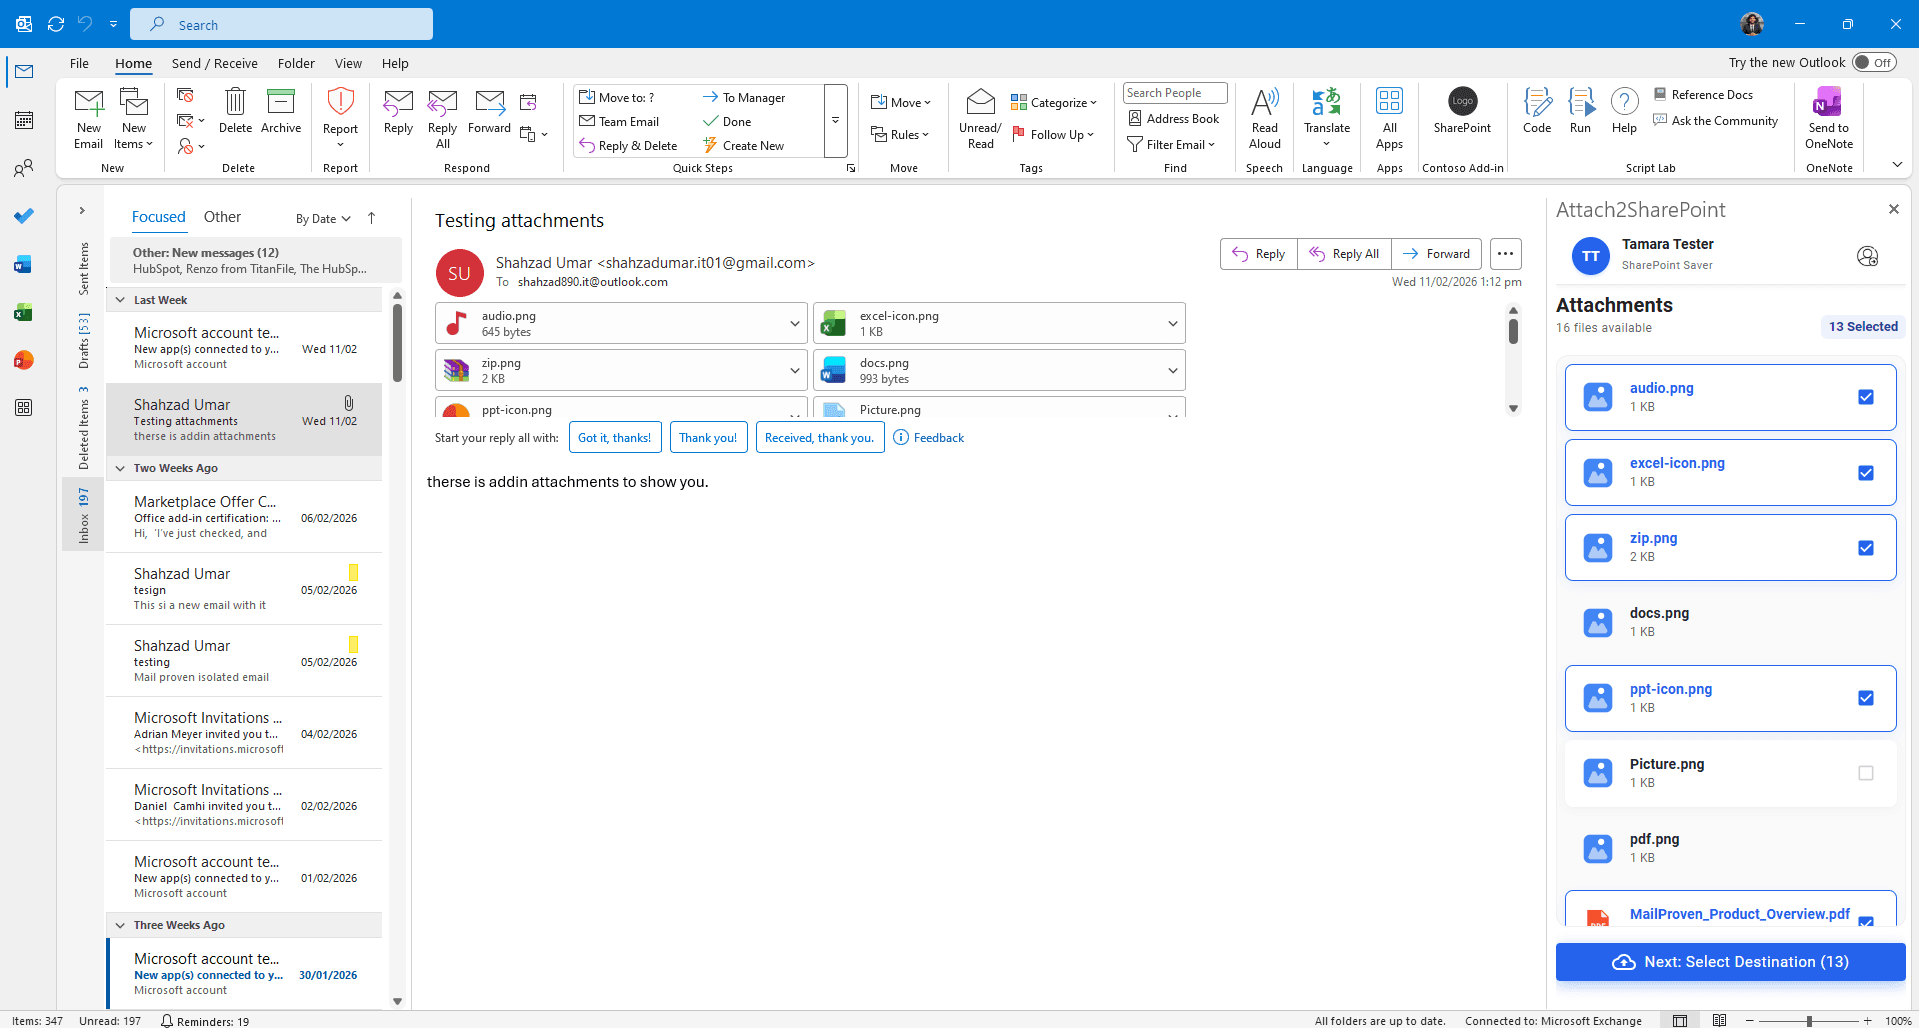
Task: Click 'Received, thank you.' suggested reply
Action: click(x=820, y=438)
